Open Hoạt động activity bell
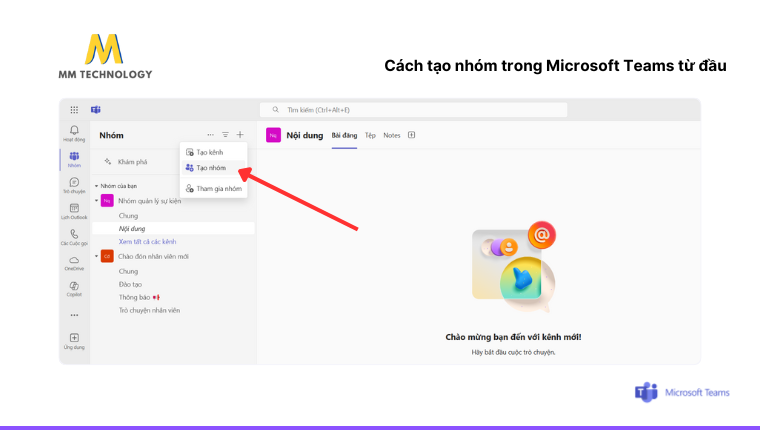The image size is (760, 430). (x=74, y=133)
